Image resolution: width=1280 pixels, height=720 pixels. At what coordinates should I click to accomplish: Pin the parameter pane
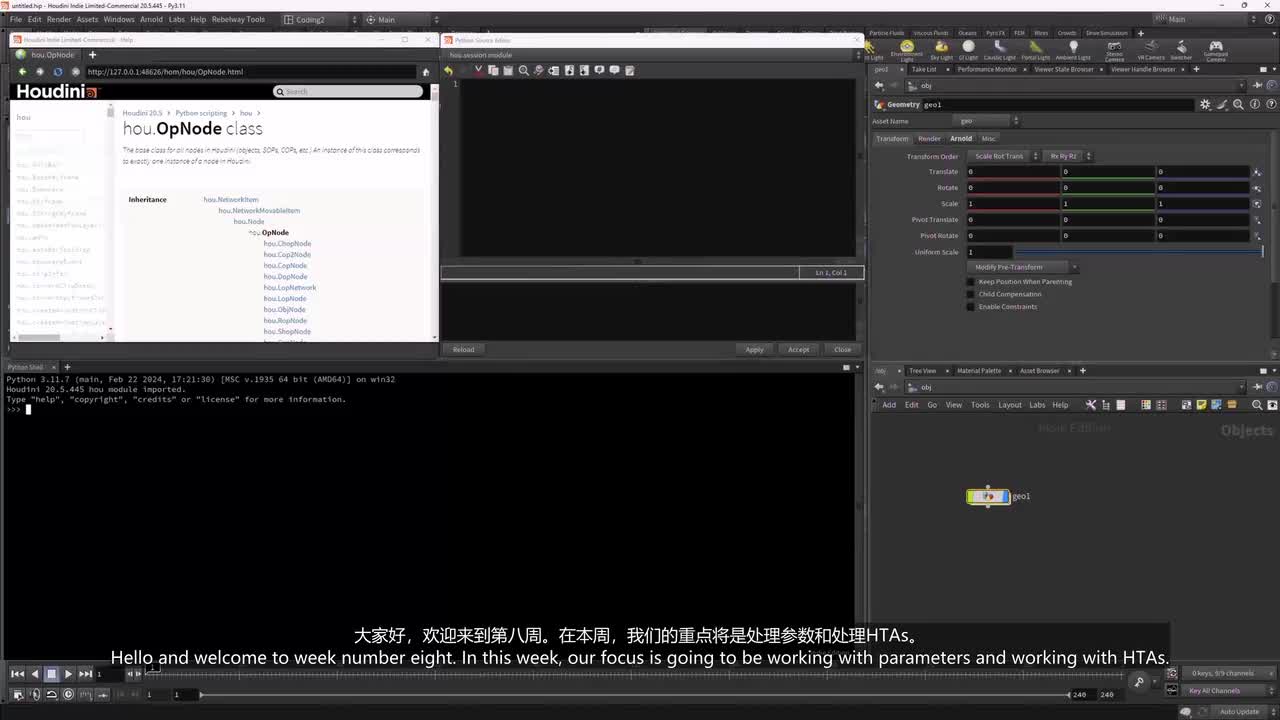tap(1256, 86)
